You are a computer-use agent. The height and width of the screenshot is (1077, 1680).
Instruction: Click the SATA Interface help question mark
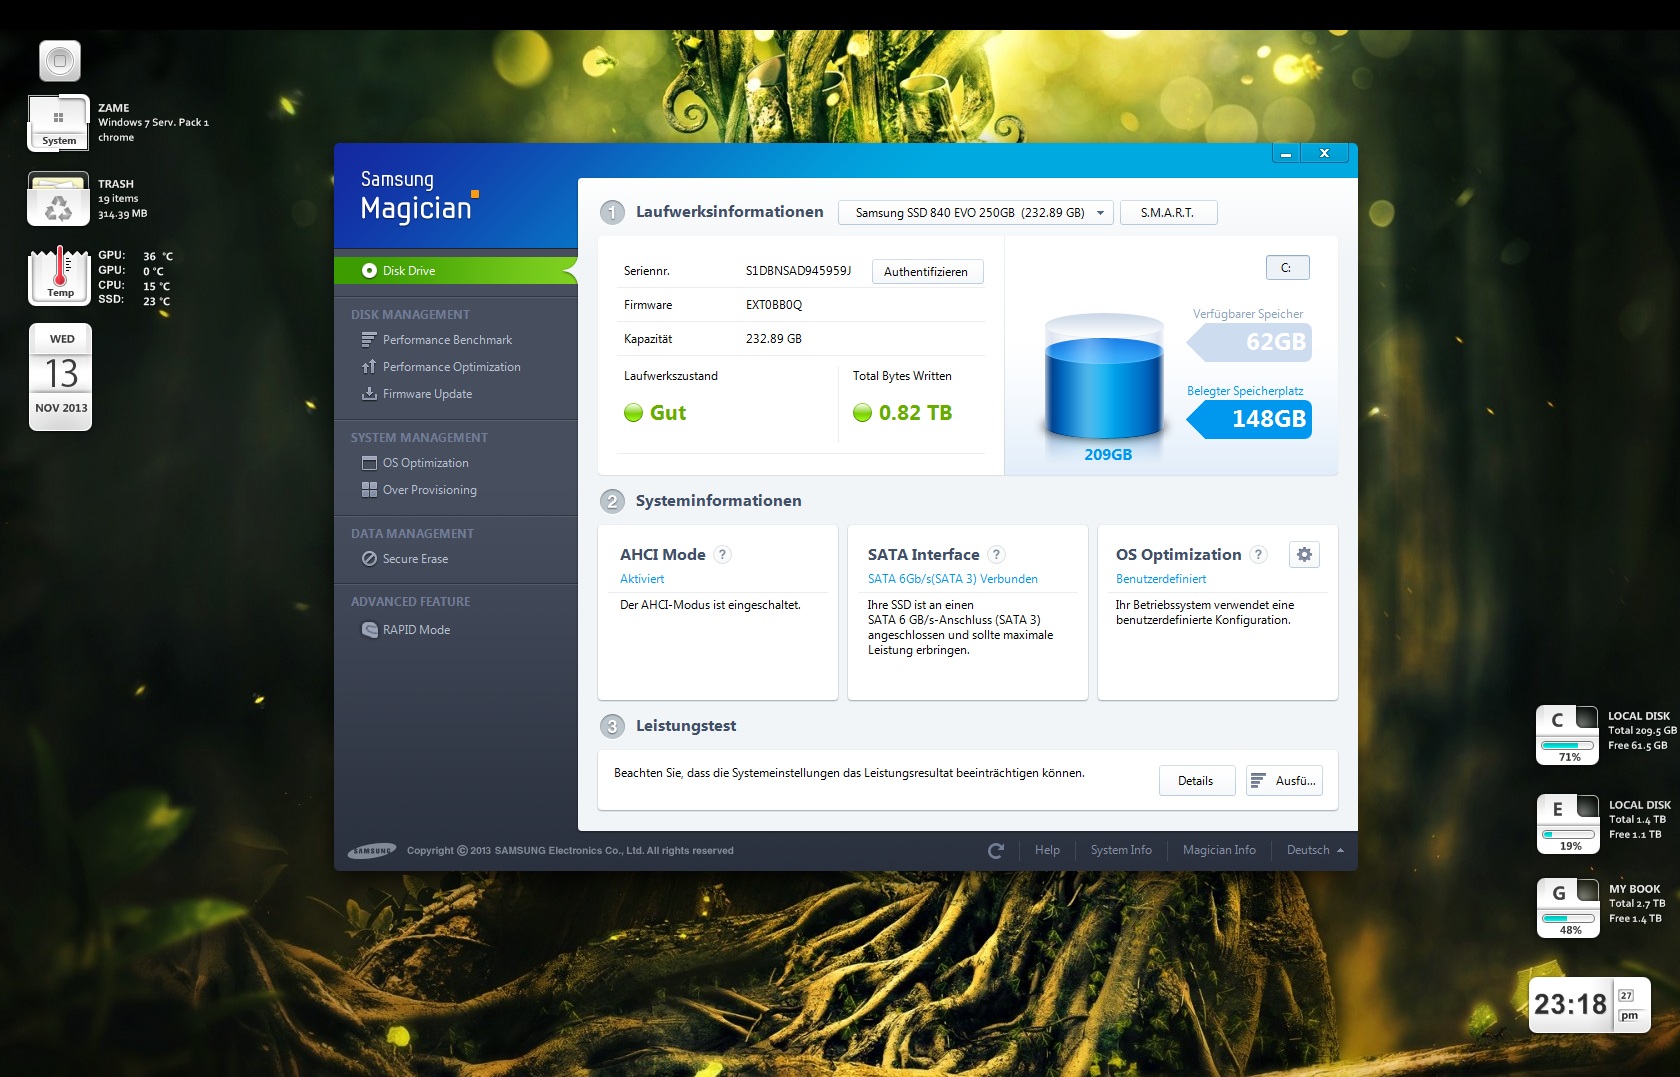[x=996, y=555]
